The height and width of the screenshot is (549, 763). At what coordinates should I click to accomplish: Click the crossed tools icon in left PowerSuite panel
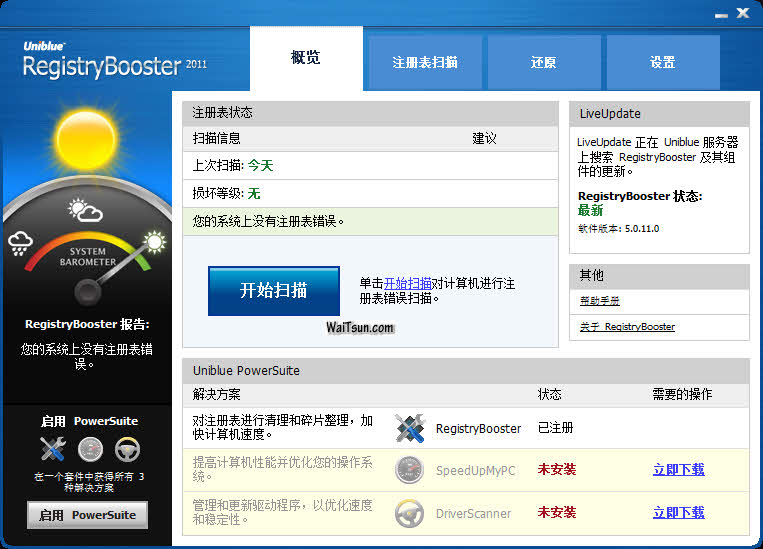[52, 449]
